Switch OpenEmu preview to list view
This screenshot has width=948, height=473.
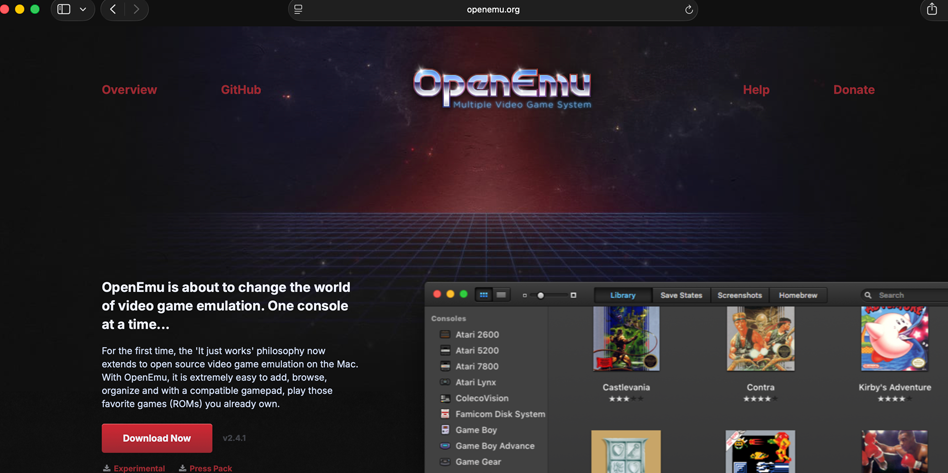(501, 295)
